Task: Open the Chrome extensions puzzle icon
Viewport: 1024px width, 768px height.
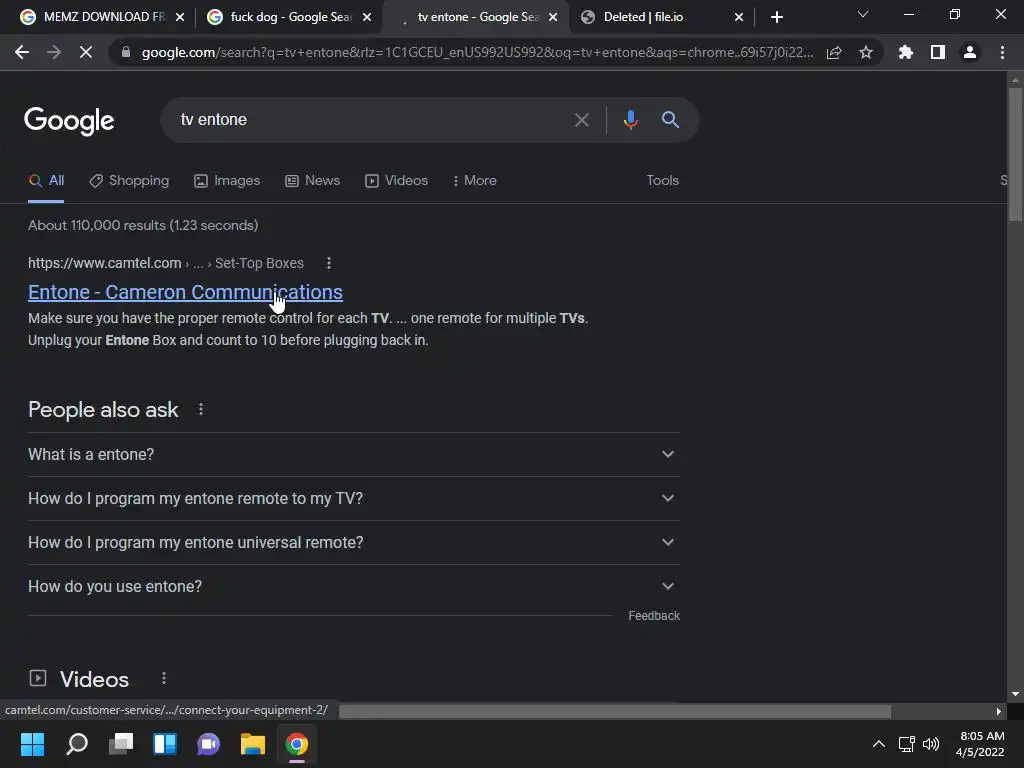Action: click(906, 52)
